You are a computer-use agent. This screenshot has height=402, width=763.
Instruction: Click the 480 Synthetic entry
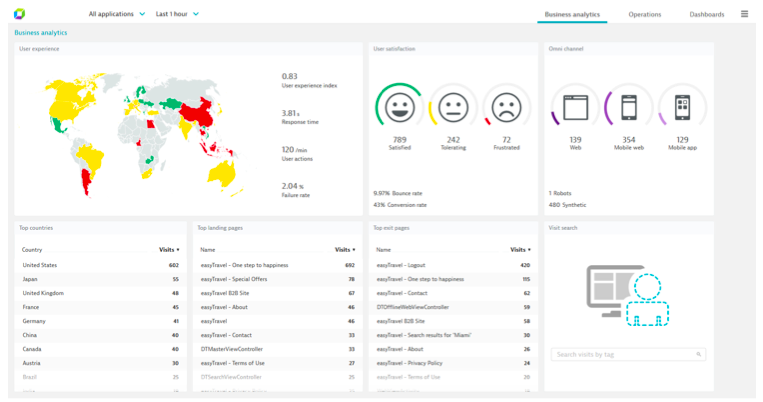(x=567, y=205)
